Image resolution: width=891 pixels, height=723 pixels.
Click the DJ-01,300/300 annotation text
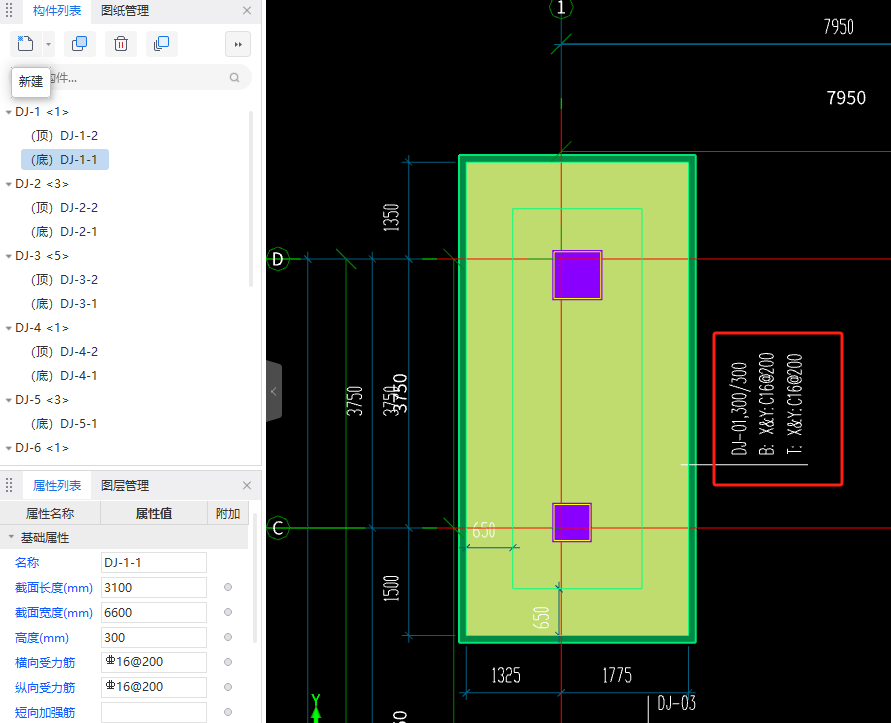pos(739,409)
